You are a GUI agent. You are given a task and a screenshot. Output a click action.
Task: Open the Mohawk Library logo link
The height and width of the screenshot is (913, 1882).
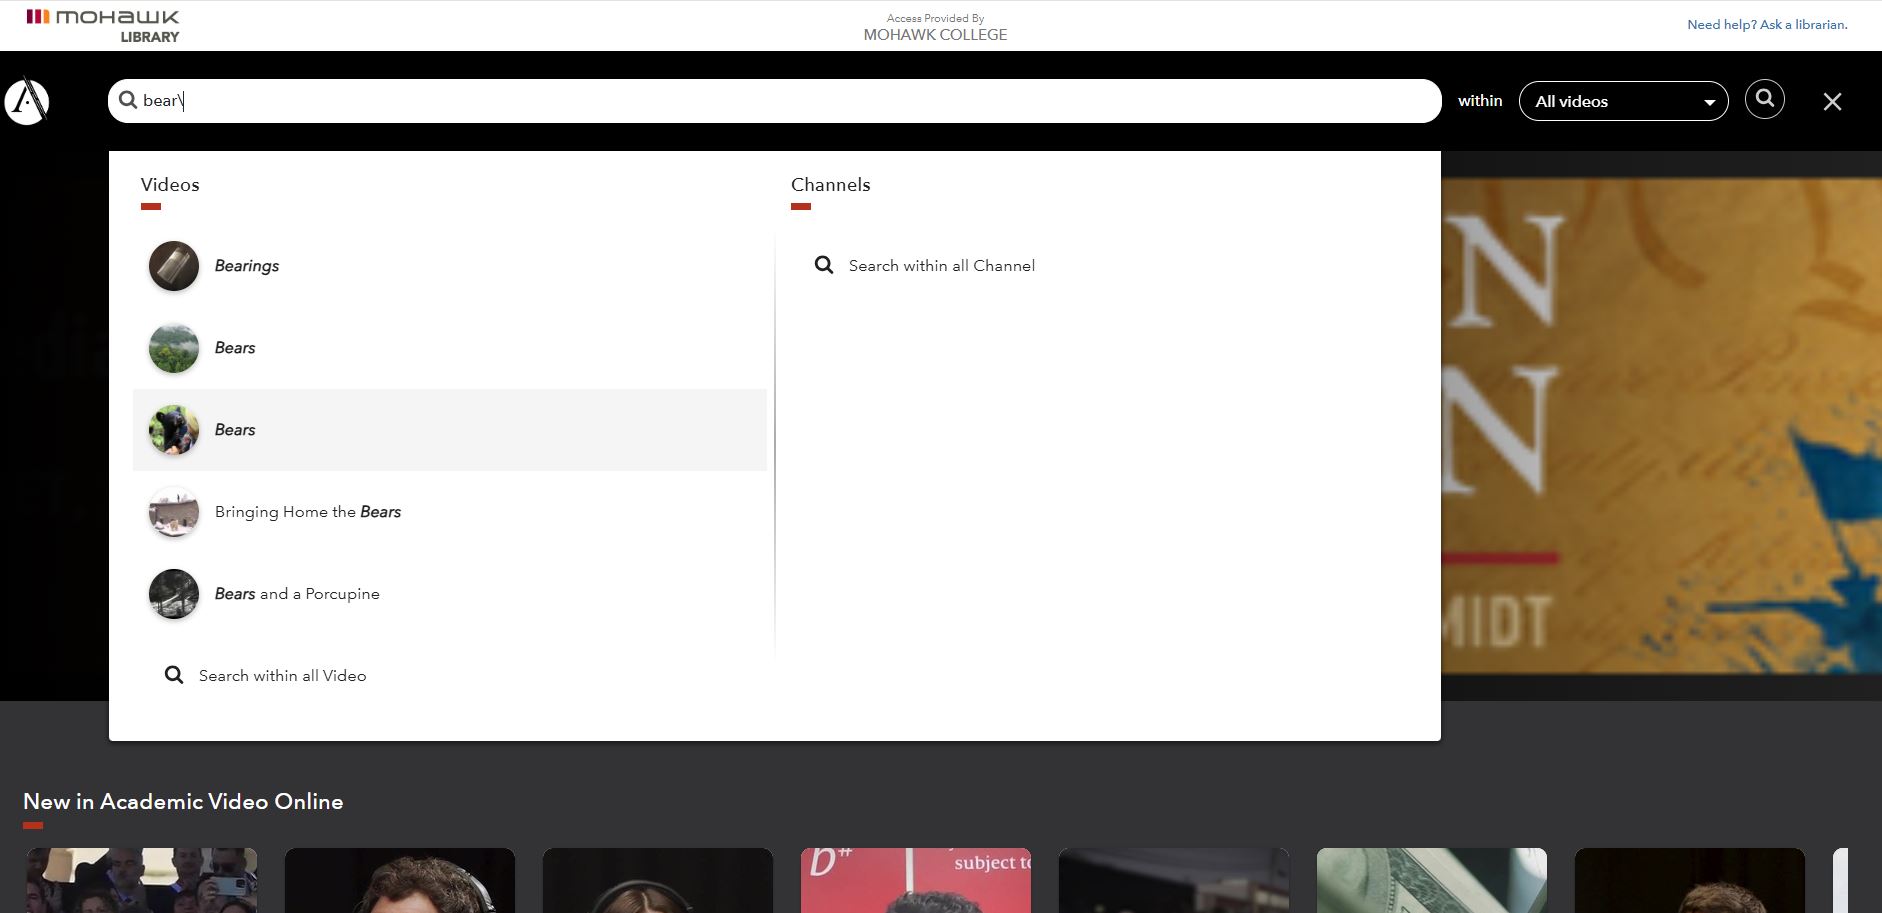tap(103, 26)
